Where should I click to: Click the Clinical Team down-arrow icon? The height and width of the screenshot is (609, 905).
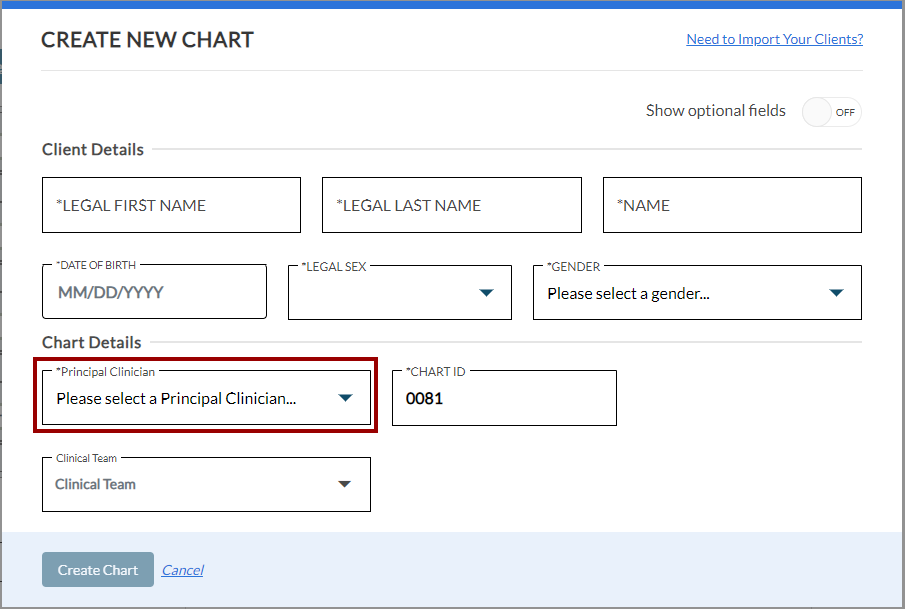point(345,484)
